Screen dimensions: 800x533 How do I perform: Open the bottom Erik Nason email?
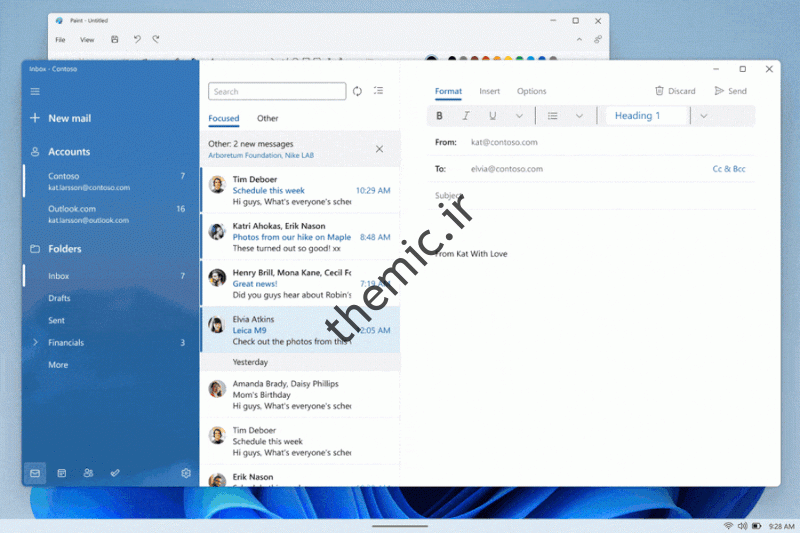[300, 476]
